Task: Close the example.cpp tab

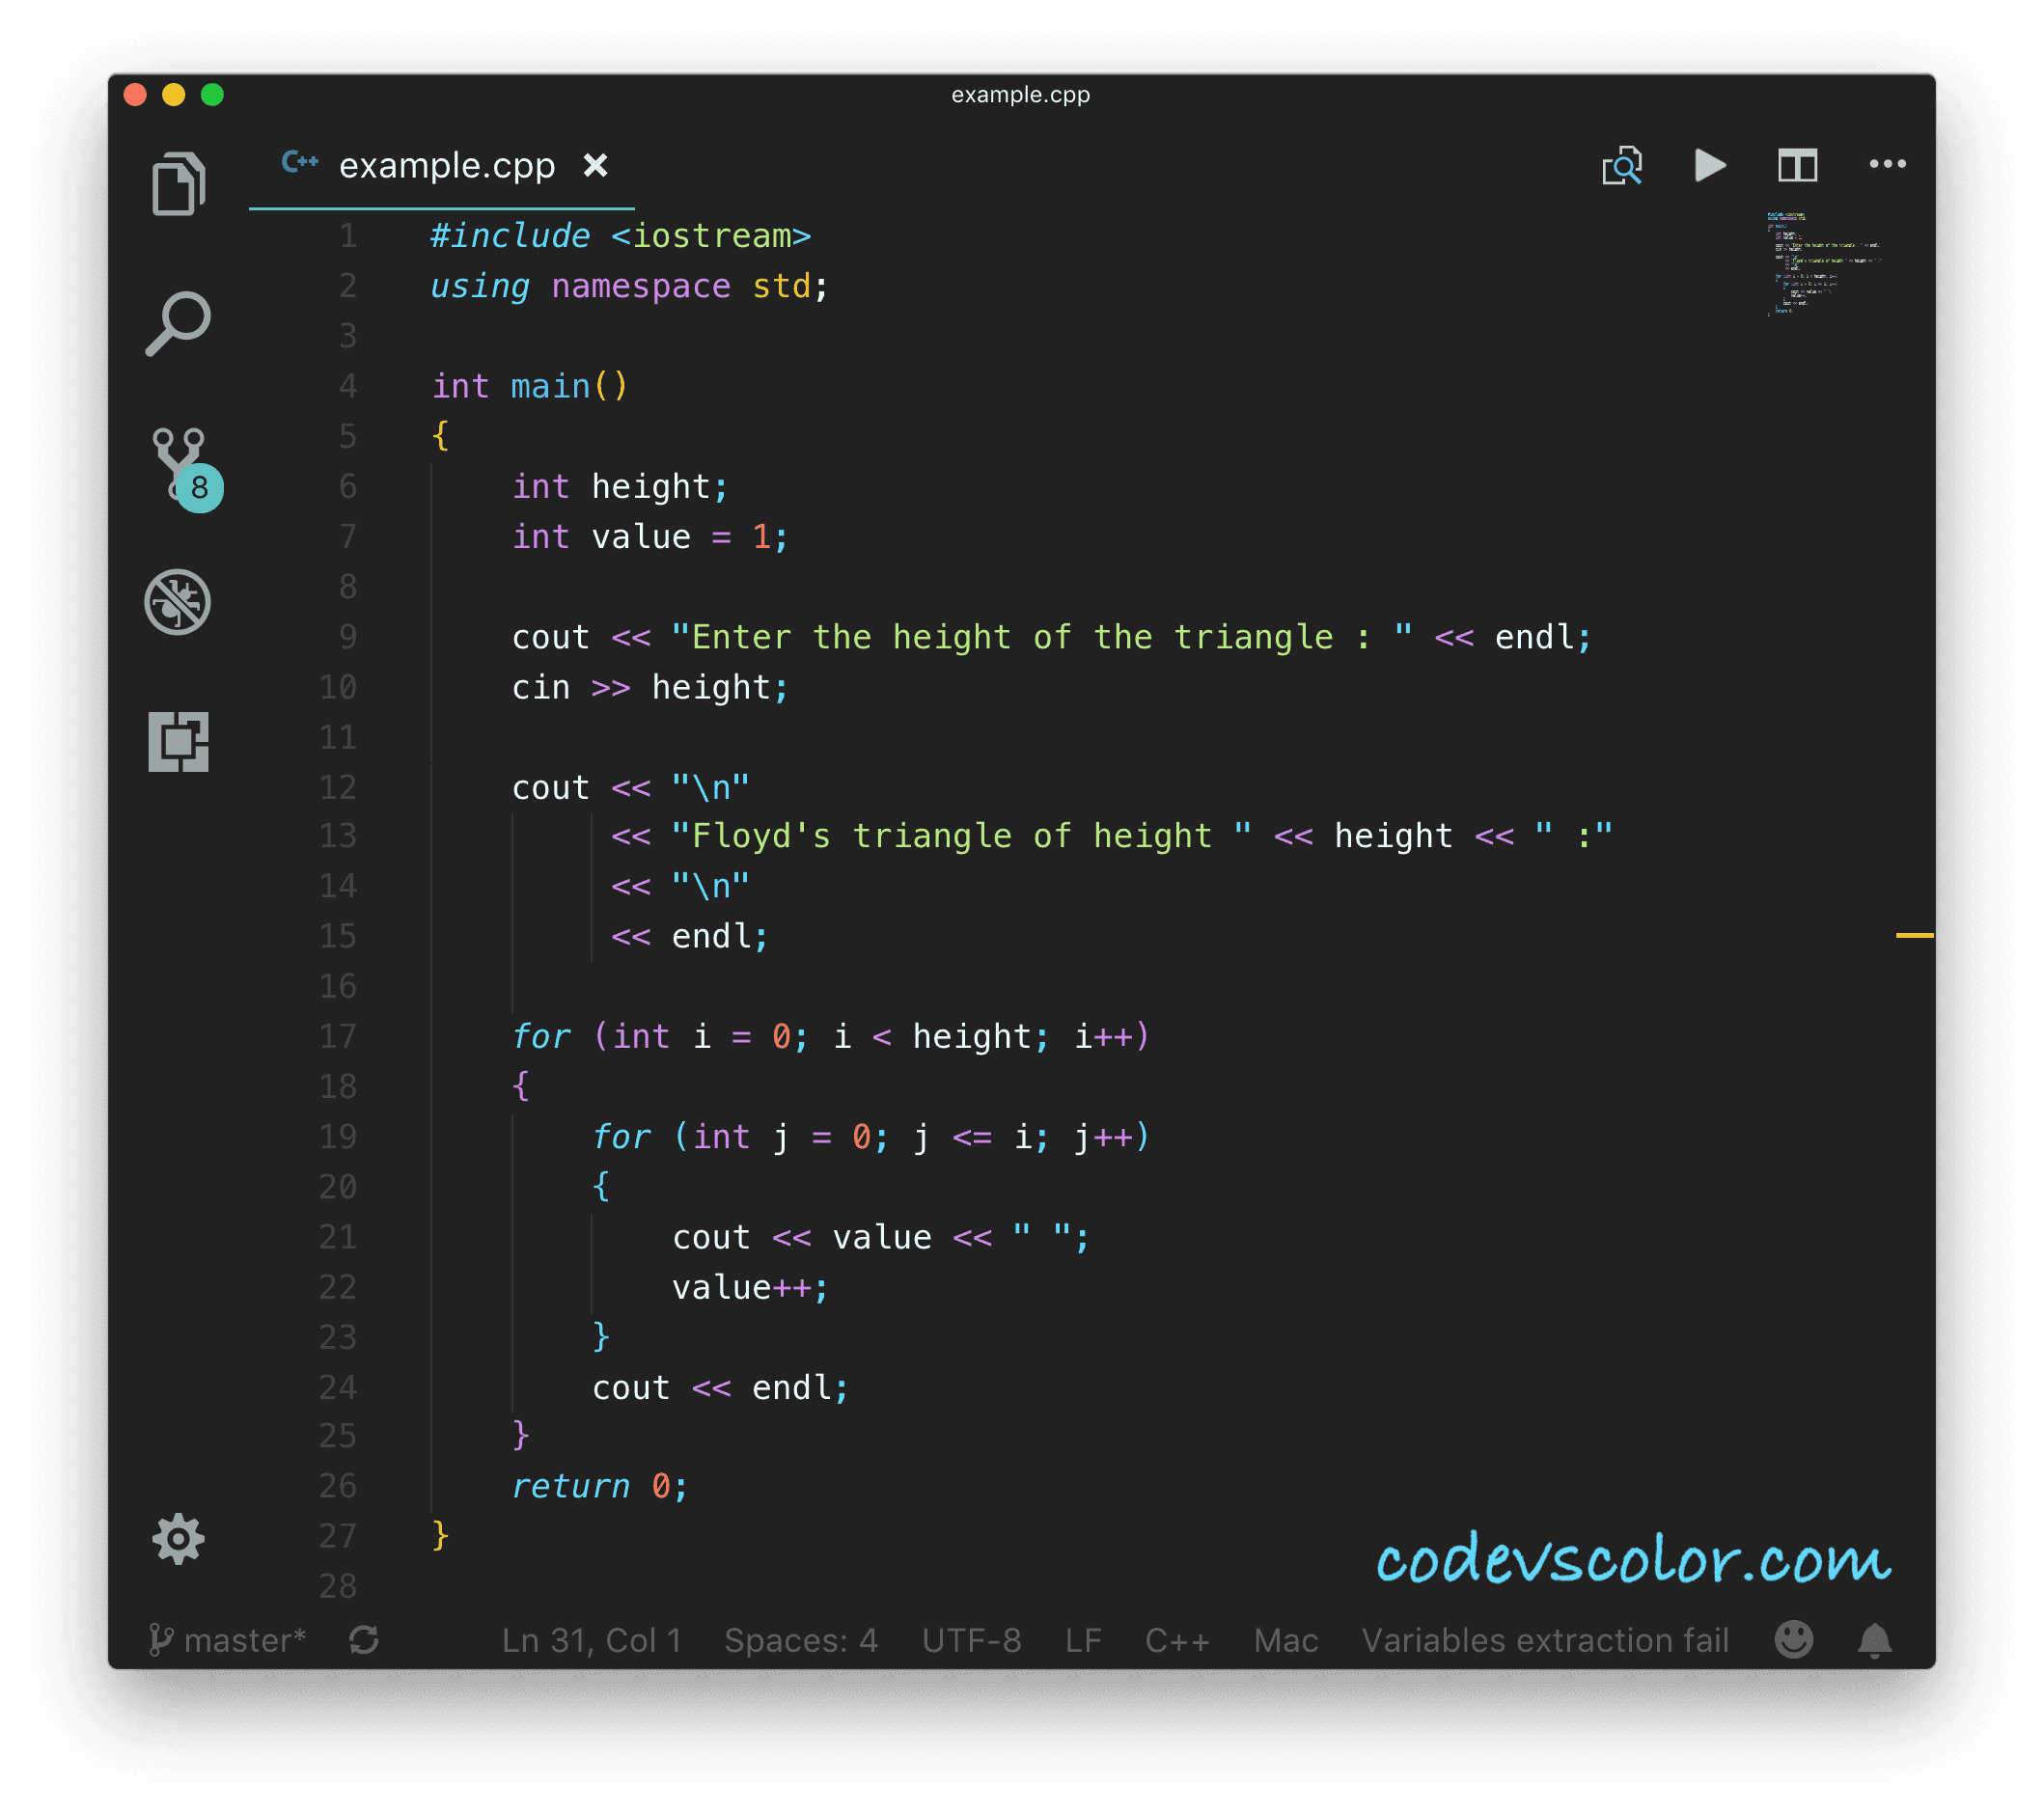Action: [595, 165]
